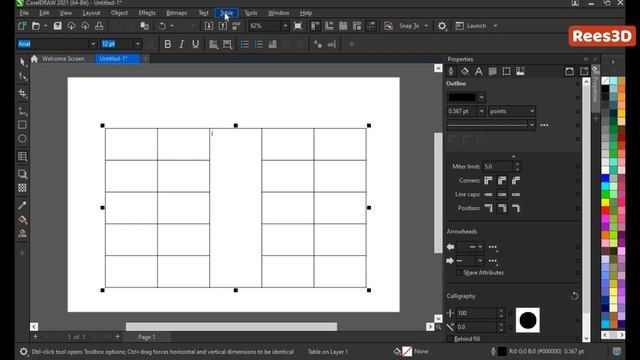Select the Shape edit tool
Screen dimensions: 640x360
(x=22, y=76)
